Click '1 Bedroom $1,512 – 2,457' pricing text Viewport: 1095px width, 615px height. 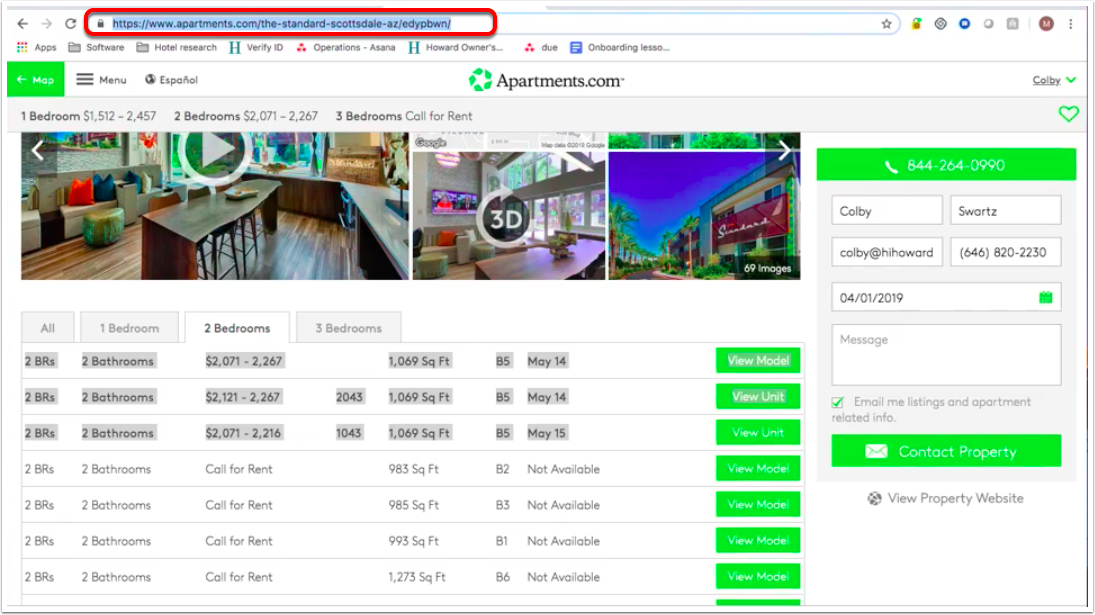(88, 116)
